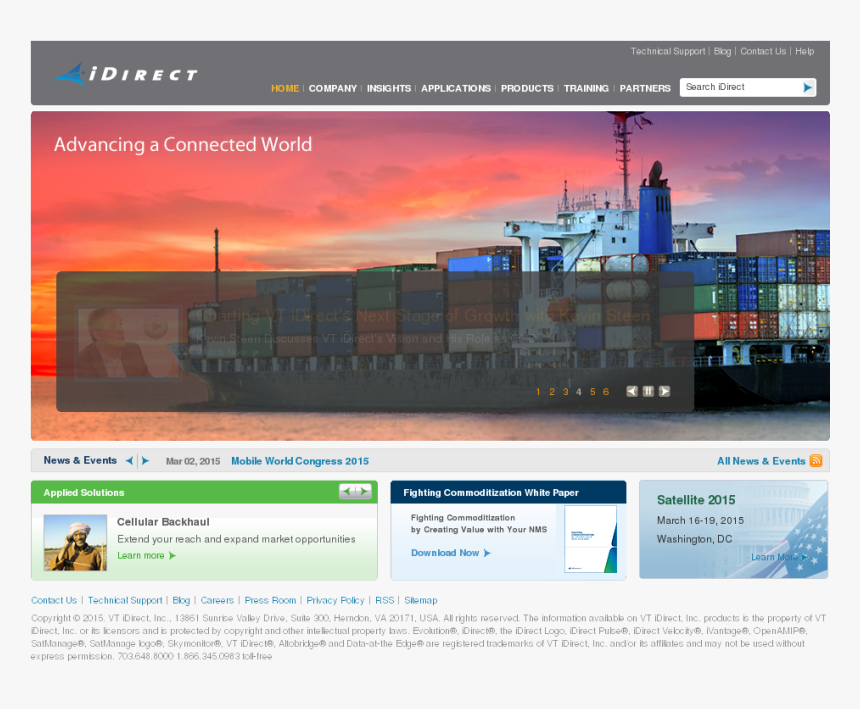Pause the hero slideshow
The image size is (860, 709).
coord(648,391)
